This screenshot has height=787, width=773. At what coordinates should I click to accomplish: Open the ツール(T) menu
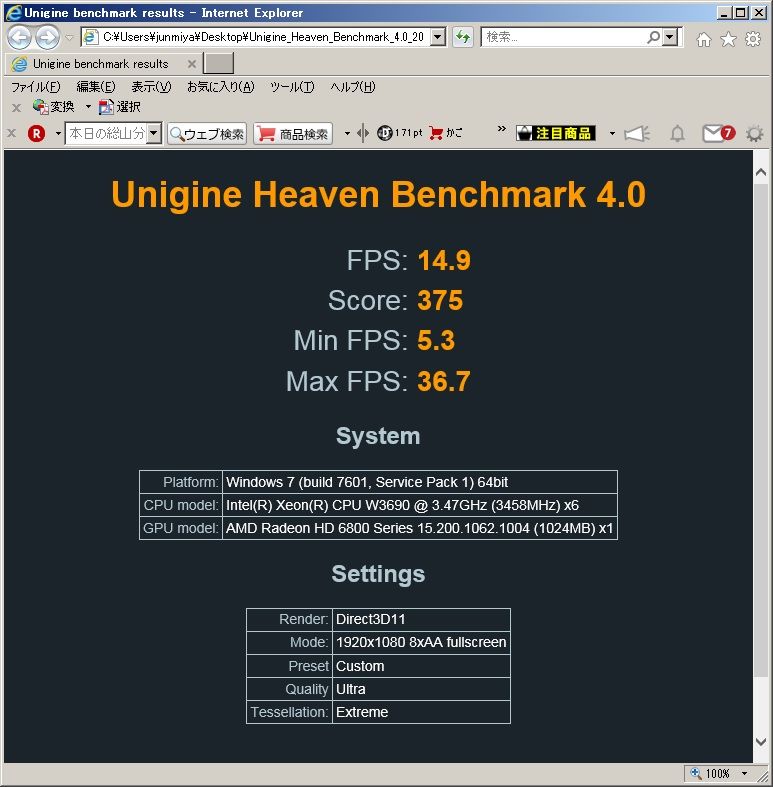click(x=292, y=87)
